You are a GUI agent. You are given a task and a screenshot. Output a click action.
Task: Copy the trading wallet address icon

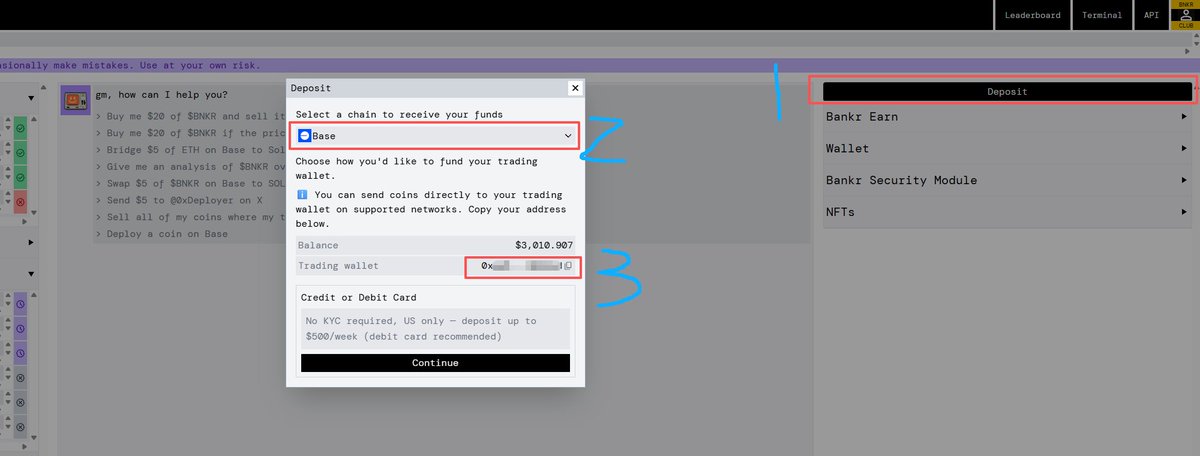click(568, 266)
